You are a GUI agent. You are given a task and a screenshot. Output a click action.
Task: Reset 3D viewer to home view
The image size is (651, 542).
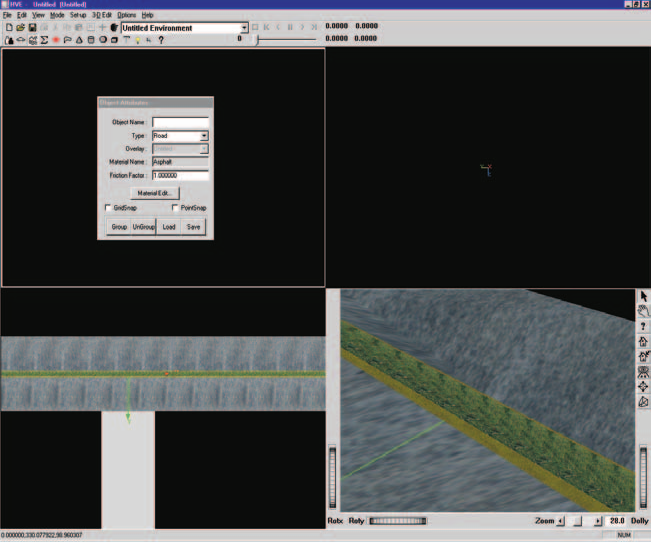[643, 341]
